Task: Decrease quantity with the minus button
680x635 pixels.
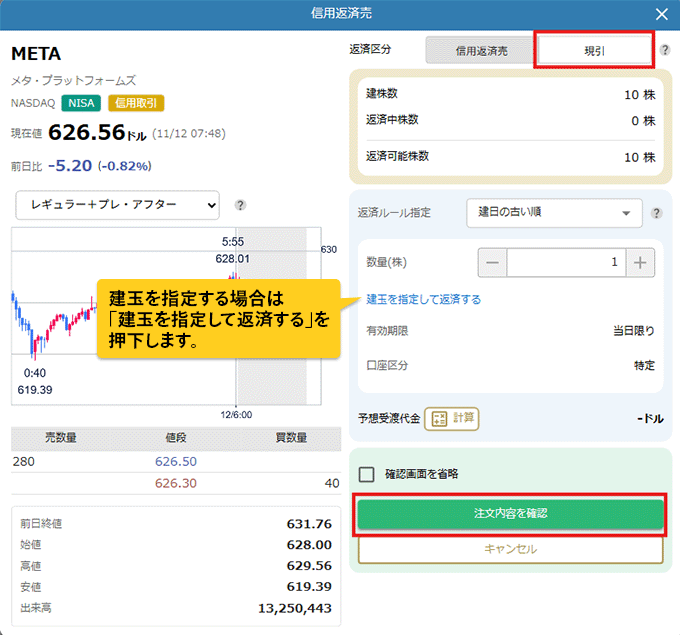Action: coord(492,263)
